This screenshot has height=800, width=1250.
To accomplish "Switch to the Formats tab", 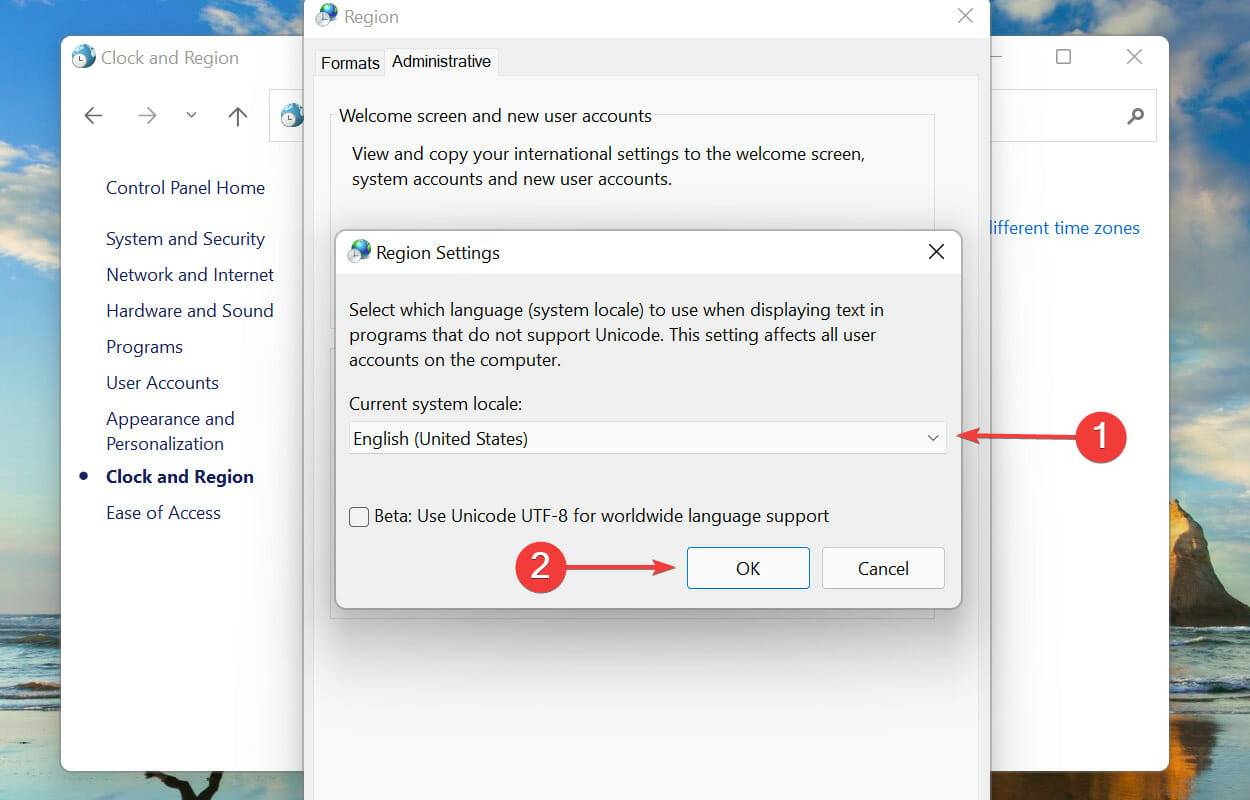I will click(x=350, y=63).
